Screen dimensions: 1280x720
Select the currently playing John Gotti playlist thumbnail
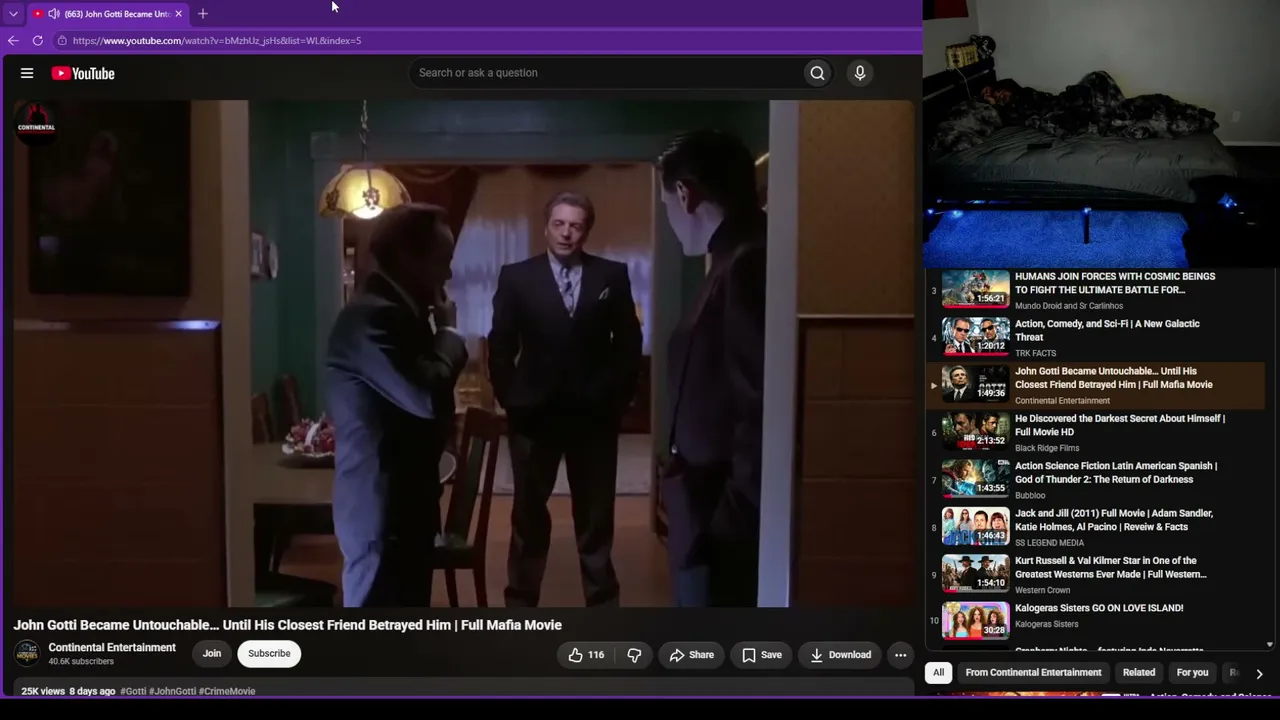tap(976, 384)
